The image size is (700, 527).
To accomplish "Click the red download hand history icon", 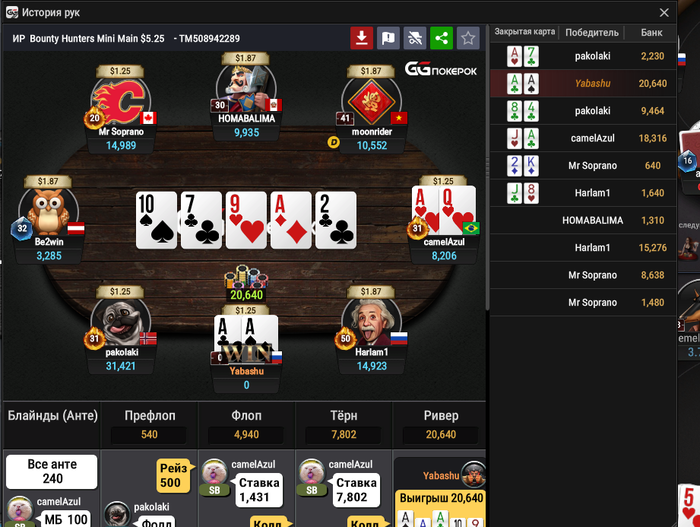I will pyautogui.click(x=362, y=38).
